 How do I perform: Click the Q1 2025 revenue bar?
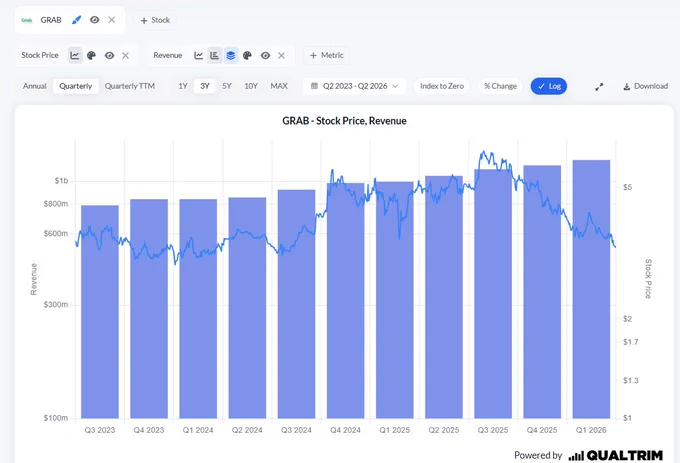(395, 300)
